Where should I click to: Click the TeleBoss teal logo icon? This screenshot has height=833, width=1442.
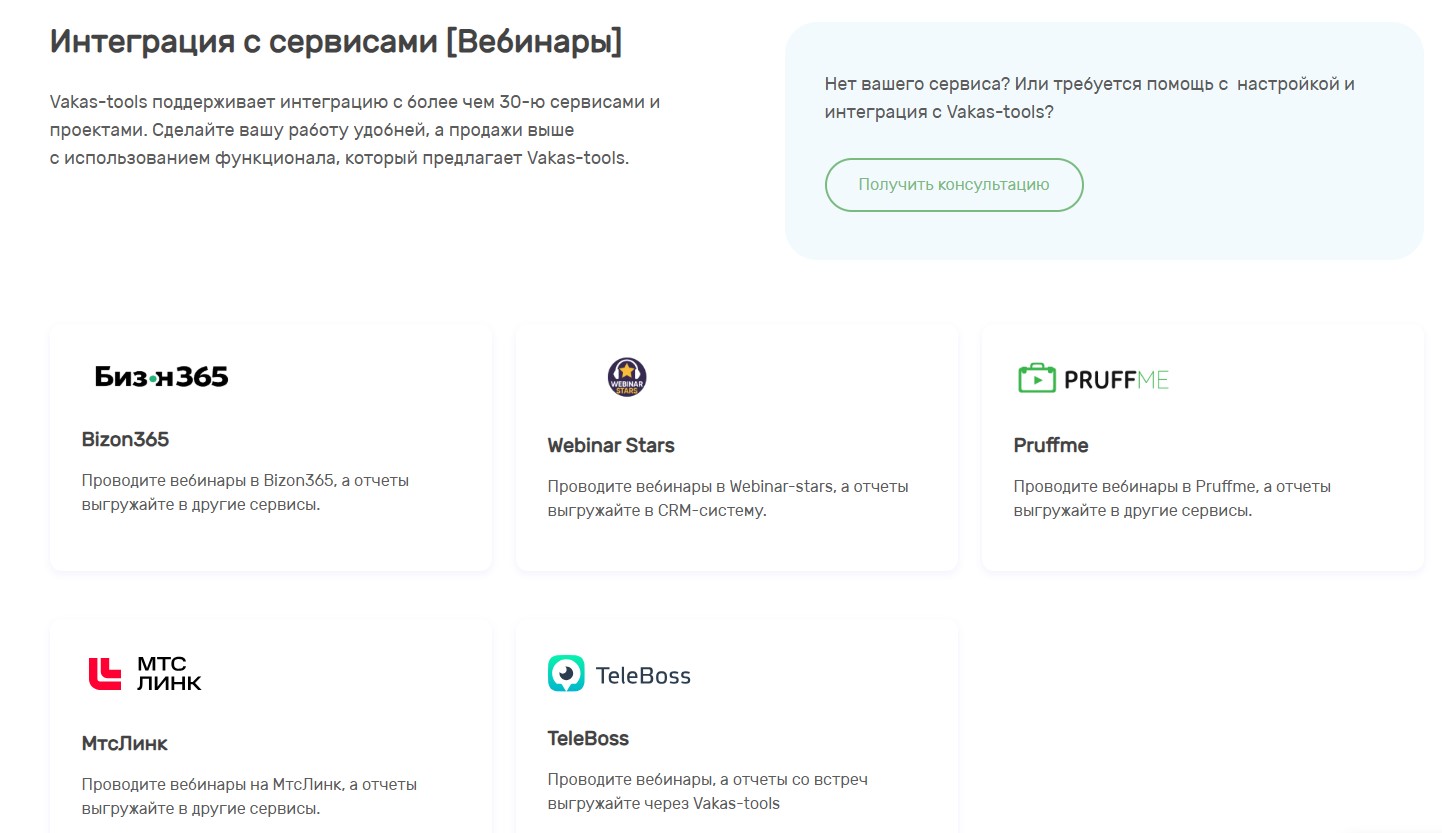pyautogui.click(x=566, y=674)
